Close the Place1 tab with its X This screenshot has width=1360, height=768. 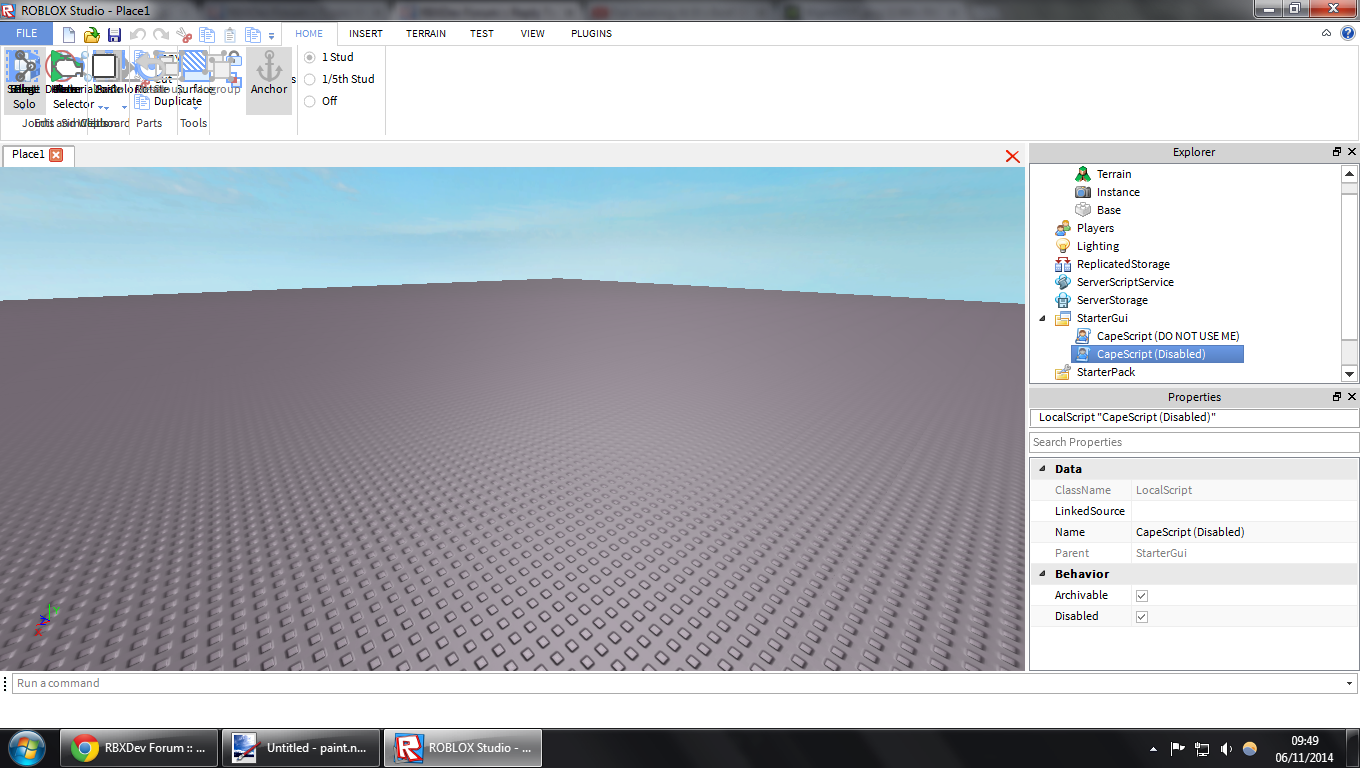(x=56, y=155)
